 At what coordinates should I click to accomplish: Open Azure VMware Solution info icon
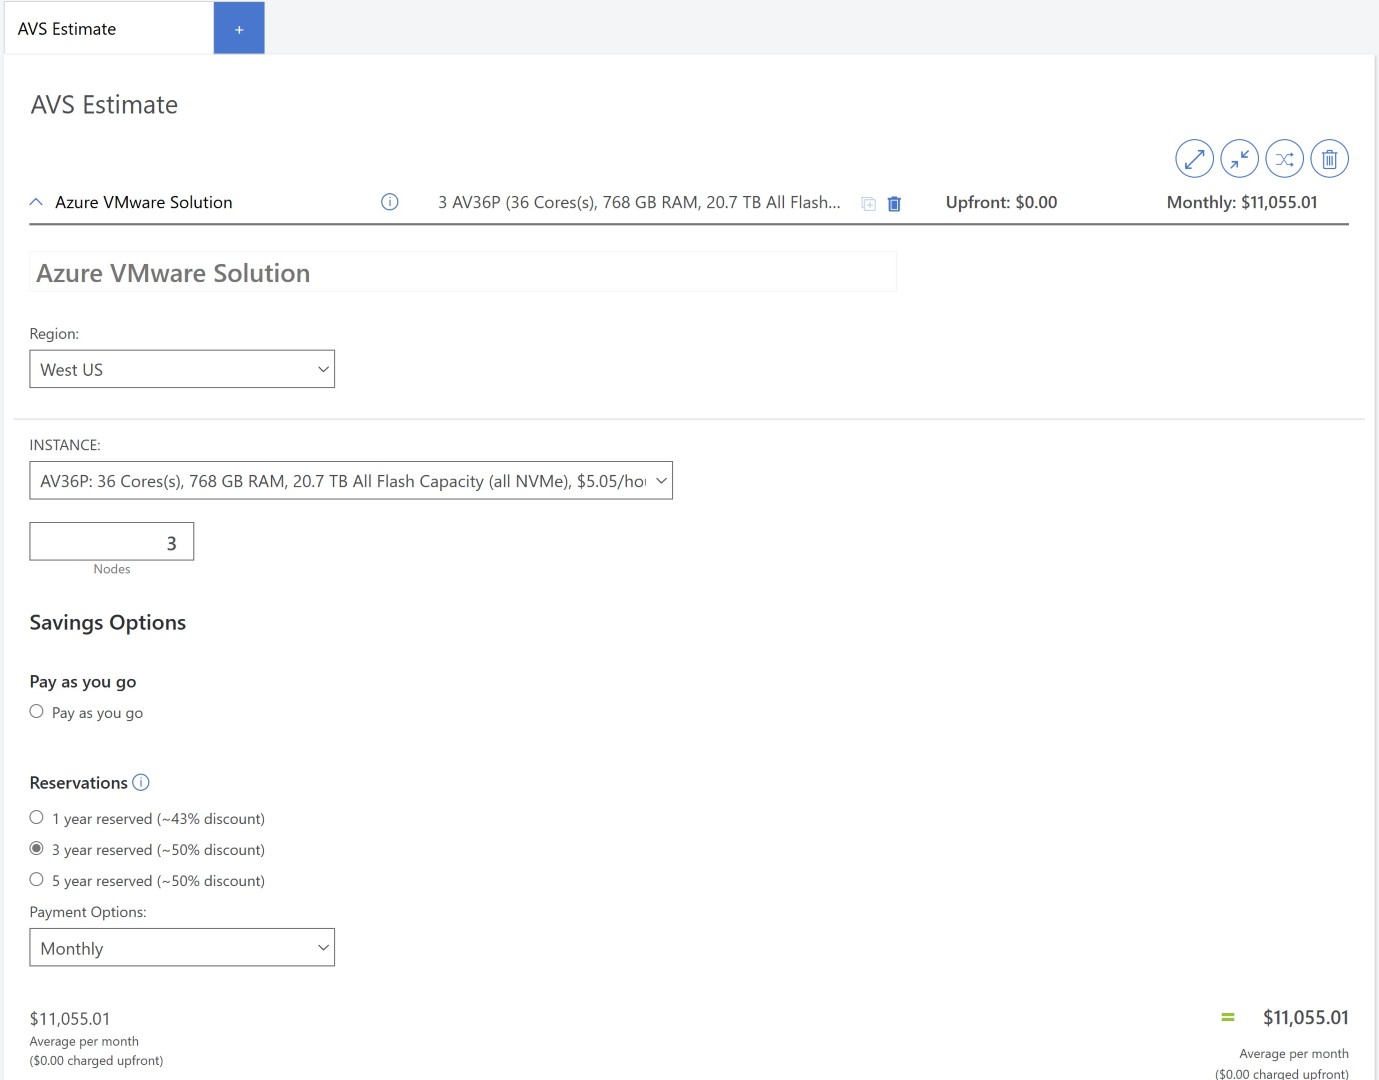[390, 202]
